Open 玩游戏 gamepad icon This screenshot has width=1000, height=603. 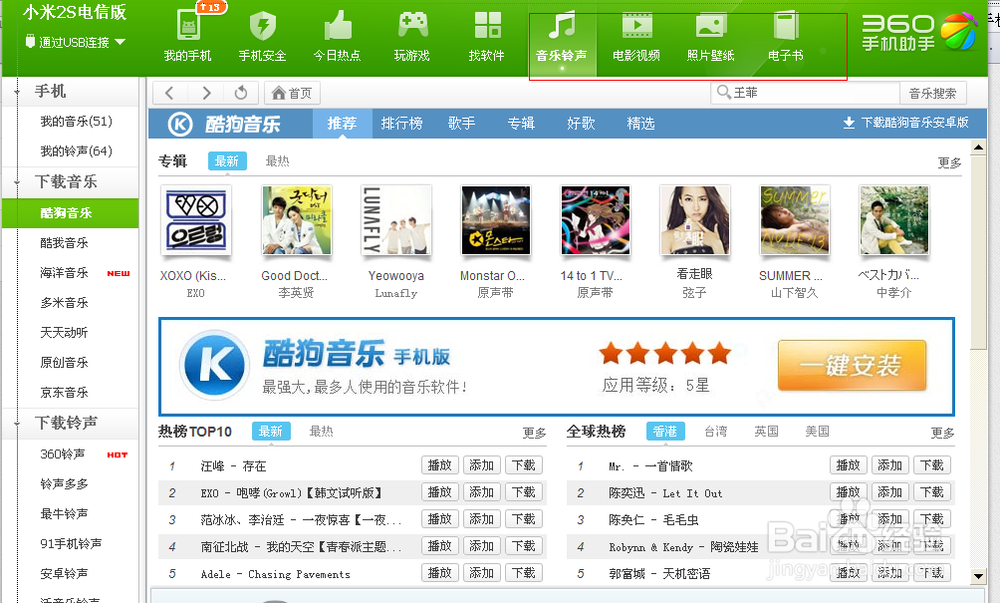(x=413, y=25)
